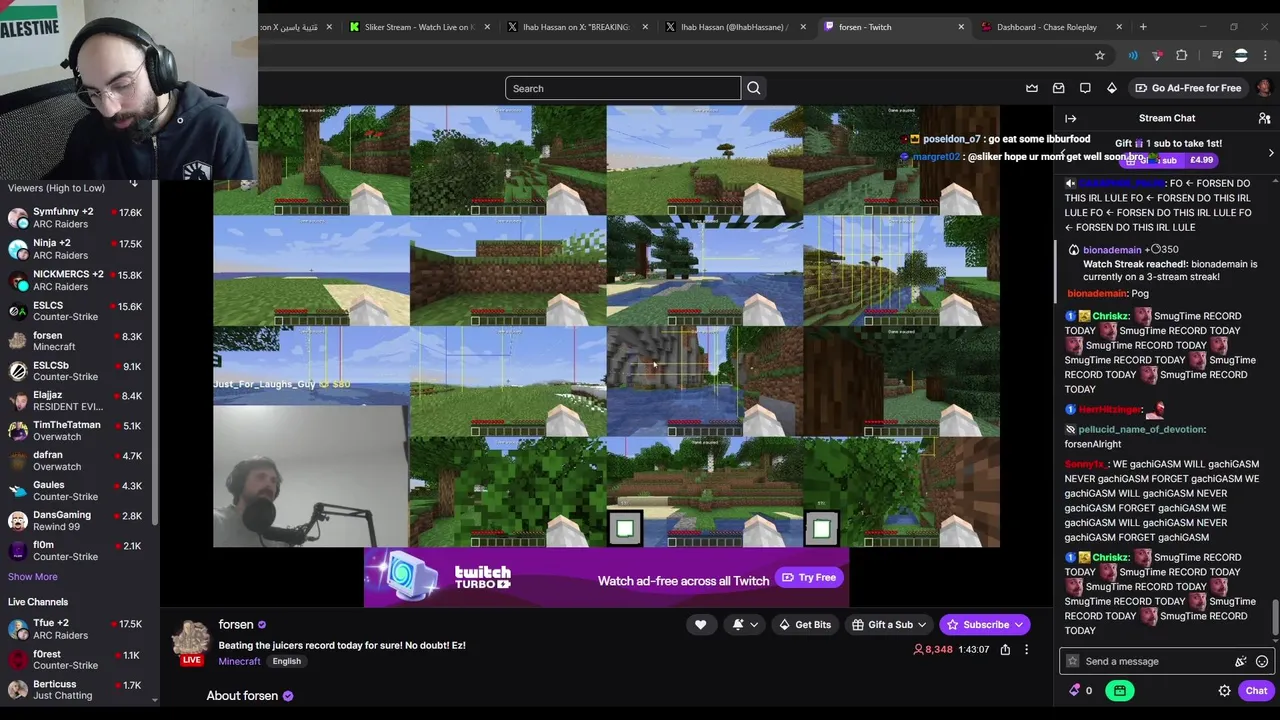The height and width of the screenshot is (720, 1280).
Task: Open fl0m Counter-Strike channel
Action: click(x=76, y=551)
